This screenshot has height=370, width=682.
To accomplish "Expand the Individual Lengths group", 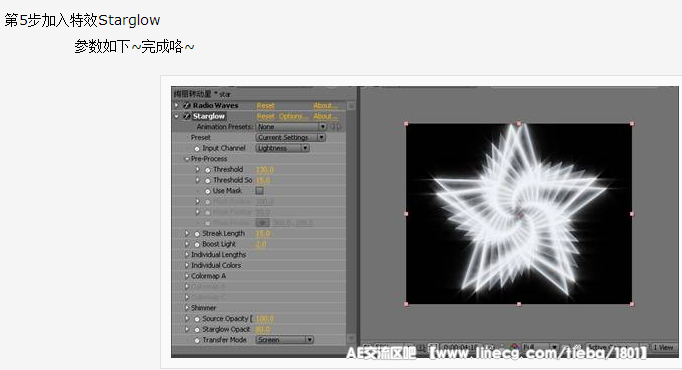I will point(187,254).
